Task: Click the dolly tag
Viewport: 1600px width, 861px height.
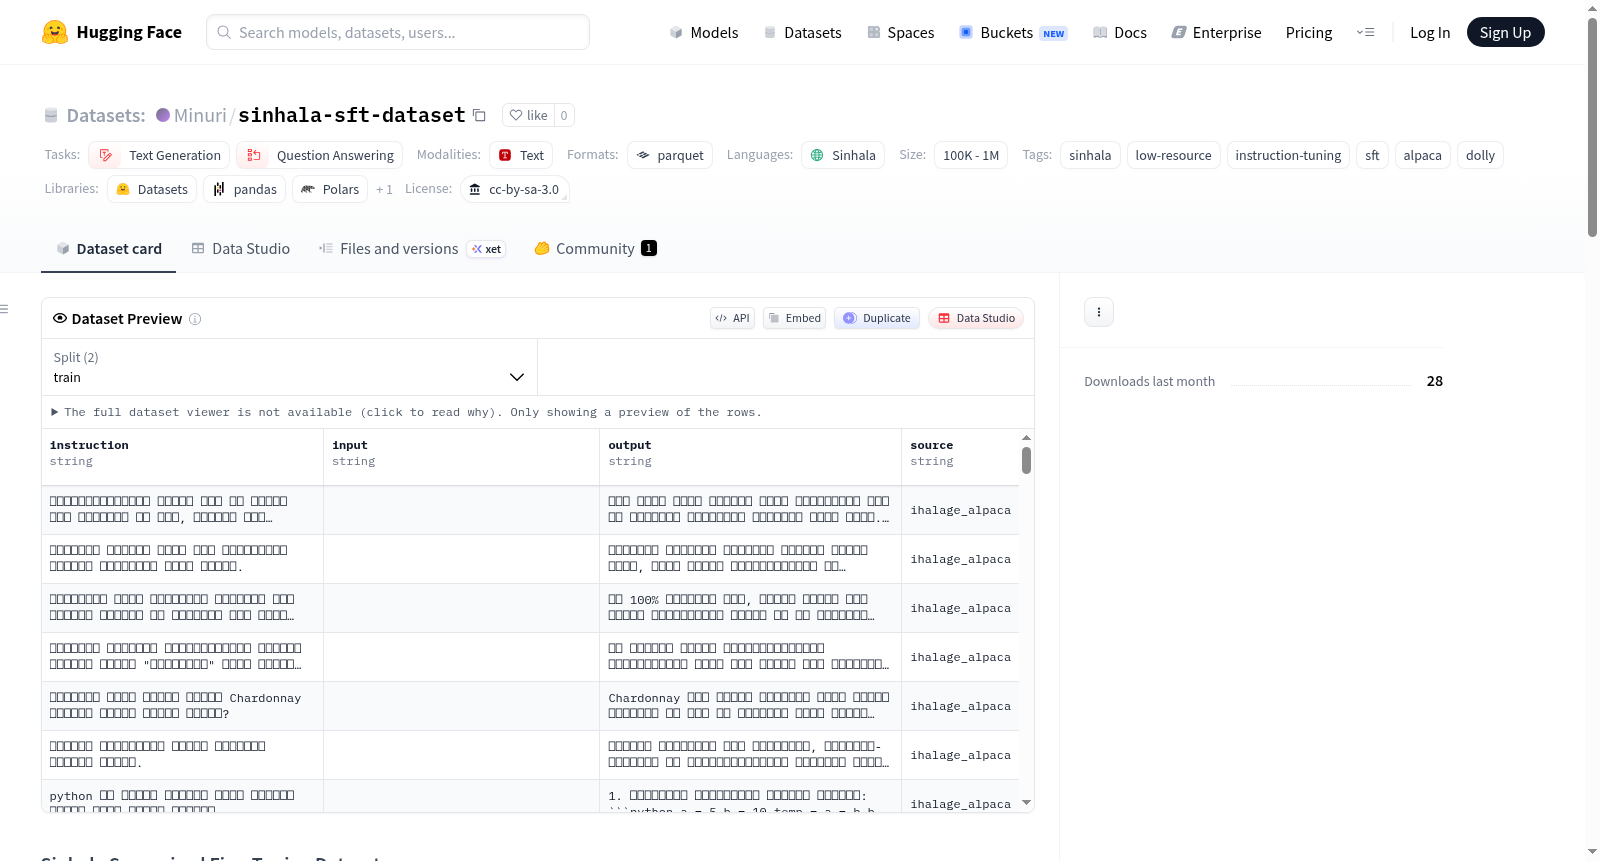Action: tap(1480, 155)
